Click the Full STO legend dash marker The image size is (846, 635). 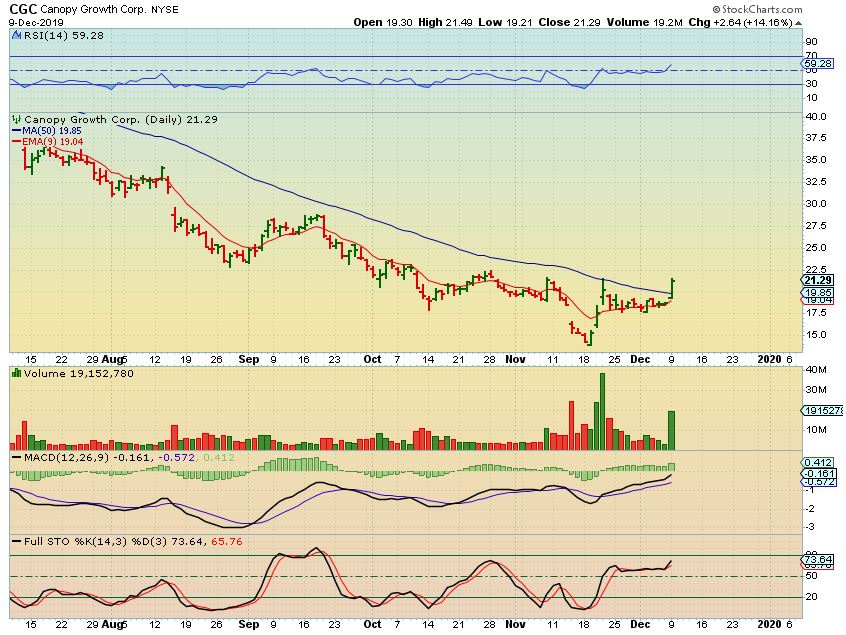coord(16,541)
